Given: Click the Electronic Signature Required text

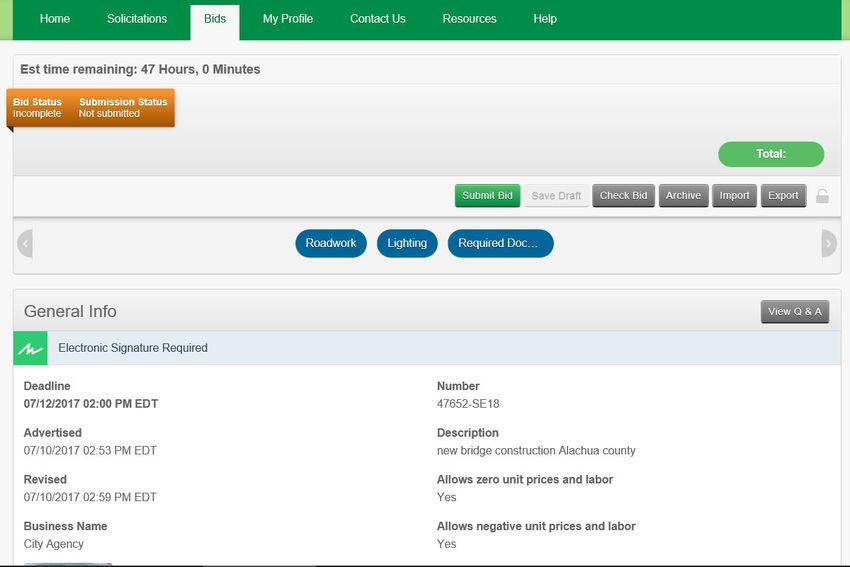Looking at the screenshot, I should click(133, 348).
